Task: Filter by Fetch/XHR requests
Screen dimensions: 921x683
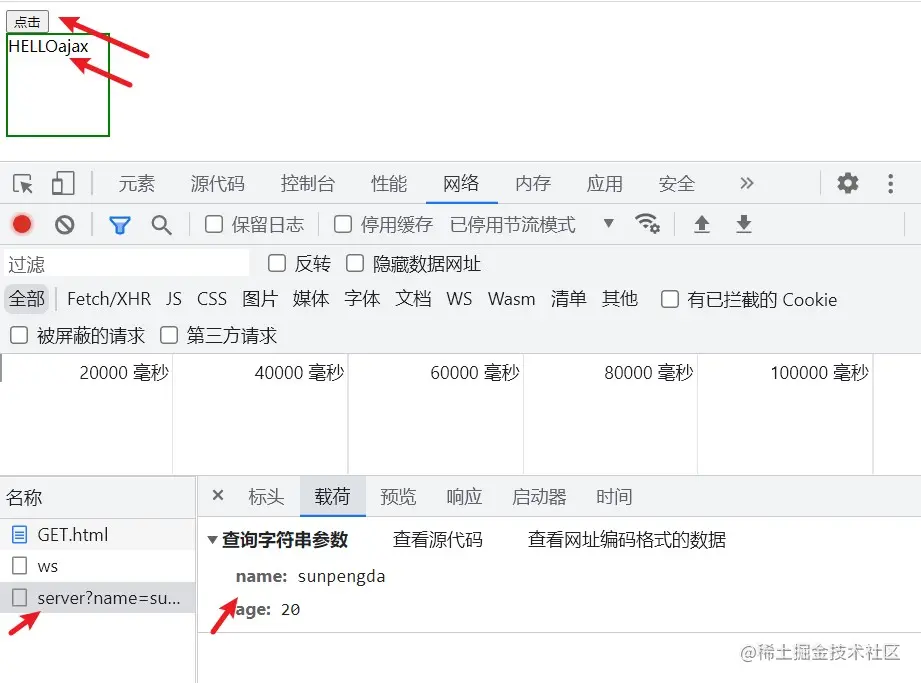Action: tap(109, 299)
